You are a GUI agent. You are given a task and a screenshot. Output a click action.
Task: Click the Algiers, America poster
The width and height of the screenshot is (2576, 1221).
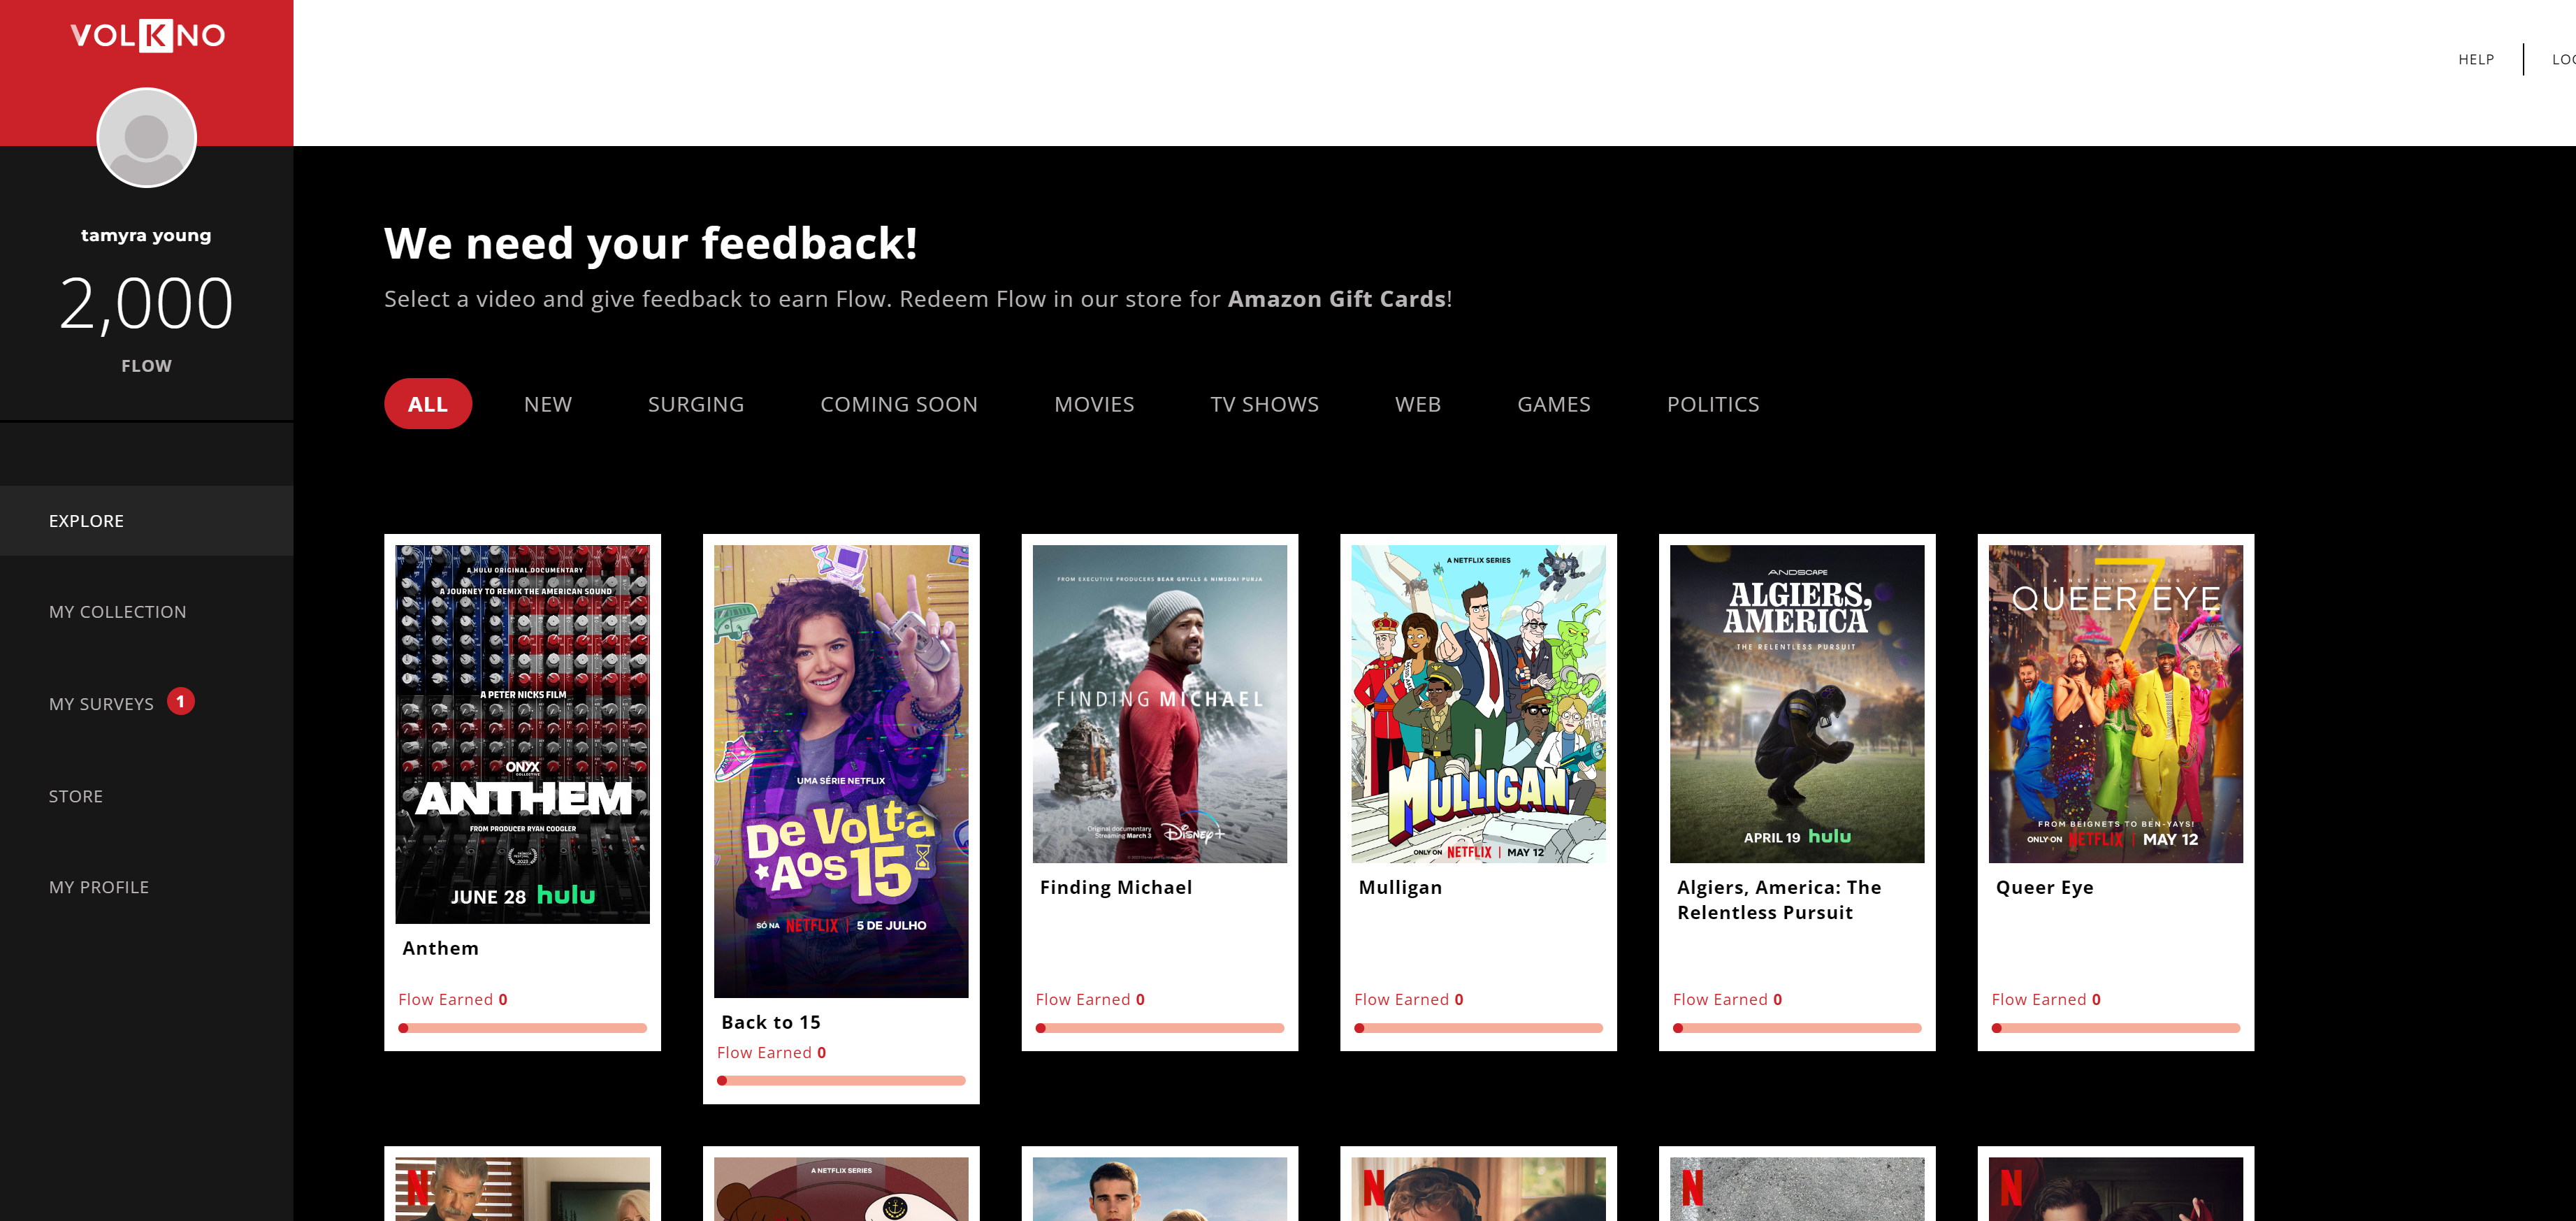(x=1796, y=703)
